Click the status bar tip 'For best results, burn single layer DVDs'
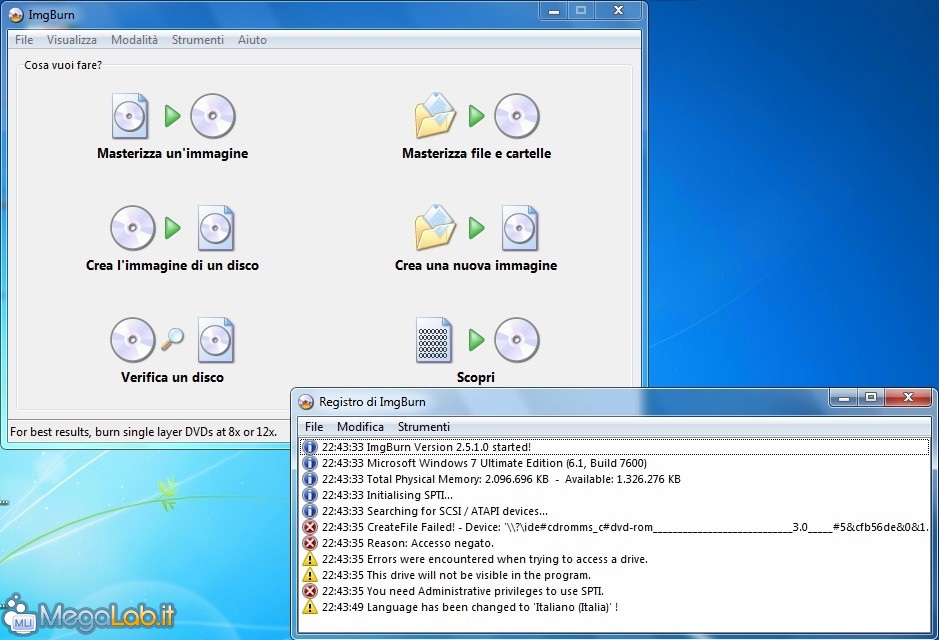 click(x=144, y=432)
